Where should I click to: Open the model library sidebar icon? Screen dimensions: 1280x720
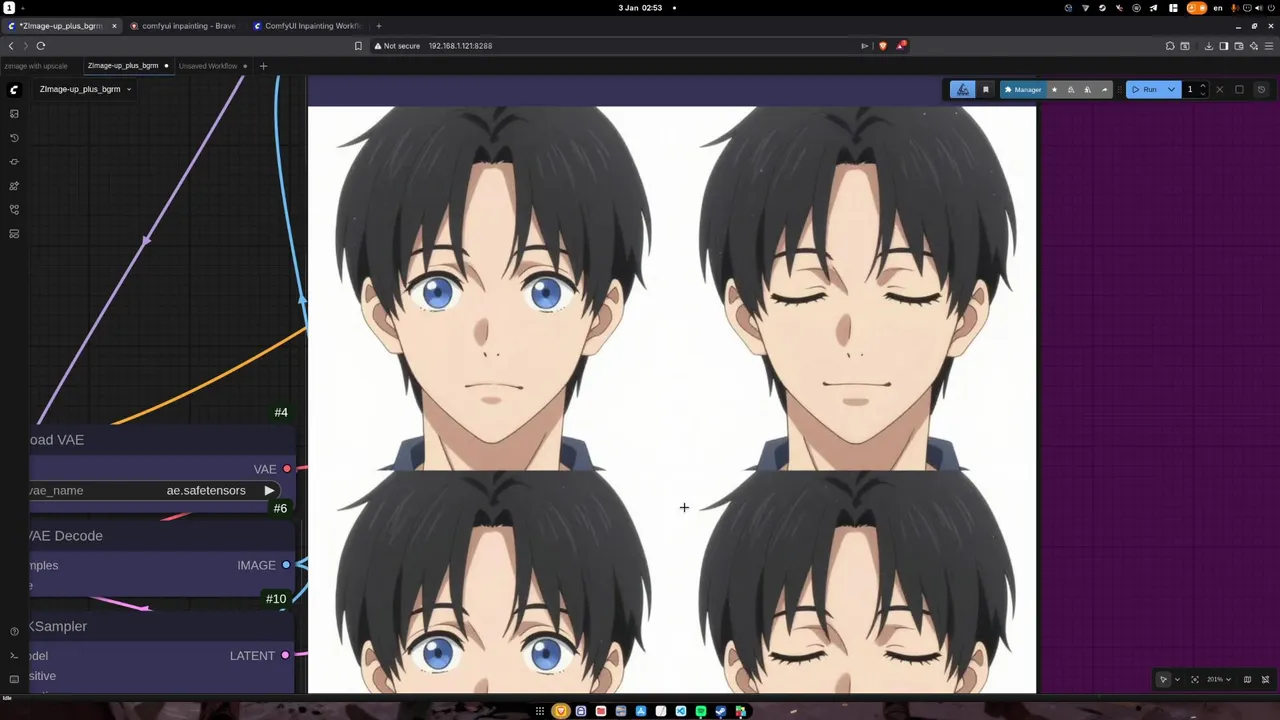(x=14, y=186)
